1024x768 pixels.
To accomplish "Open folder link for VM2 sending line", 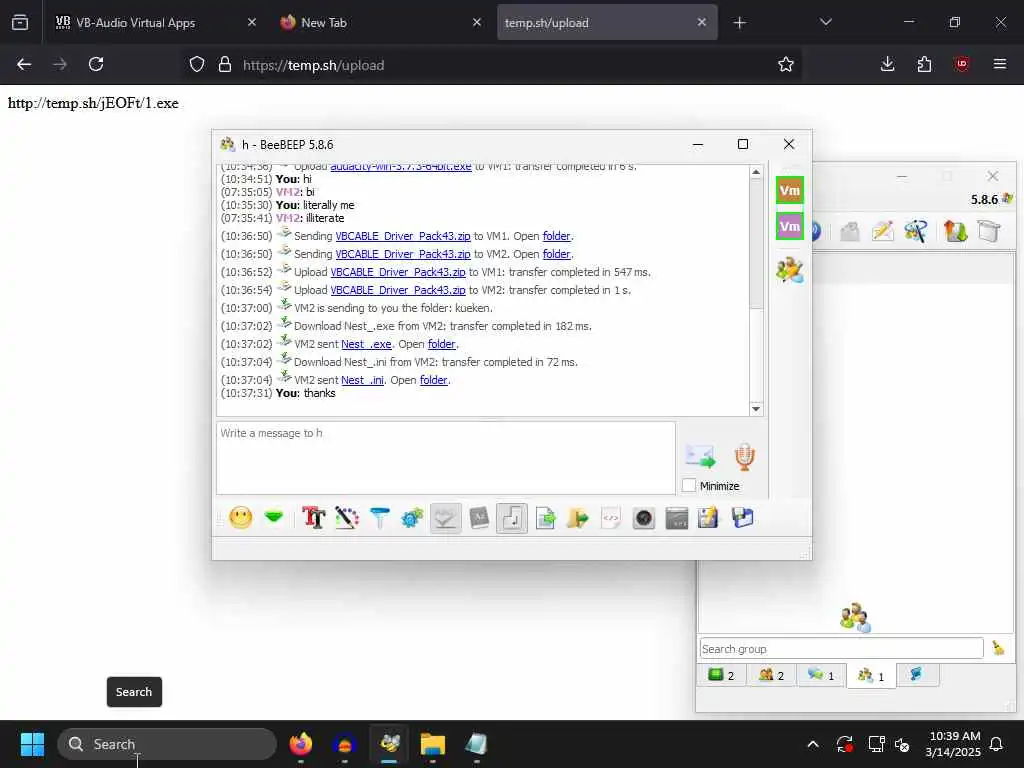I will pos(556,254).
